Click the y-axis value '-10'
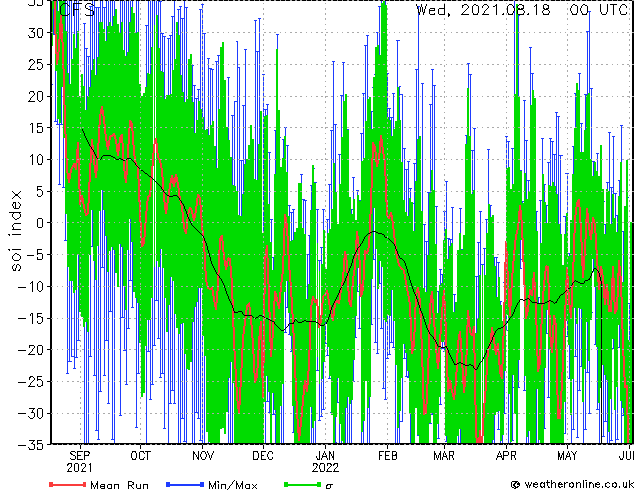Viewport: 634px width, 490px height. click(x=31, y=286)
